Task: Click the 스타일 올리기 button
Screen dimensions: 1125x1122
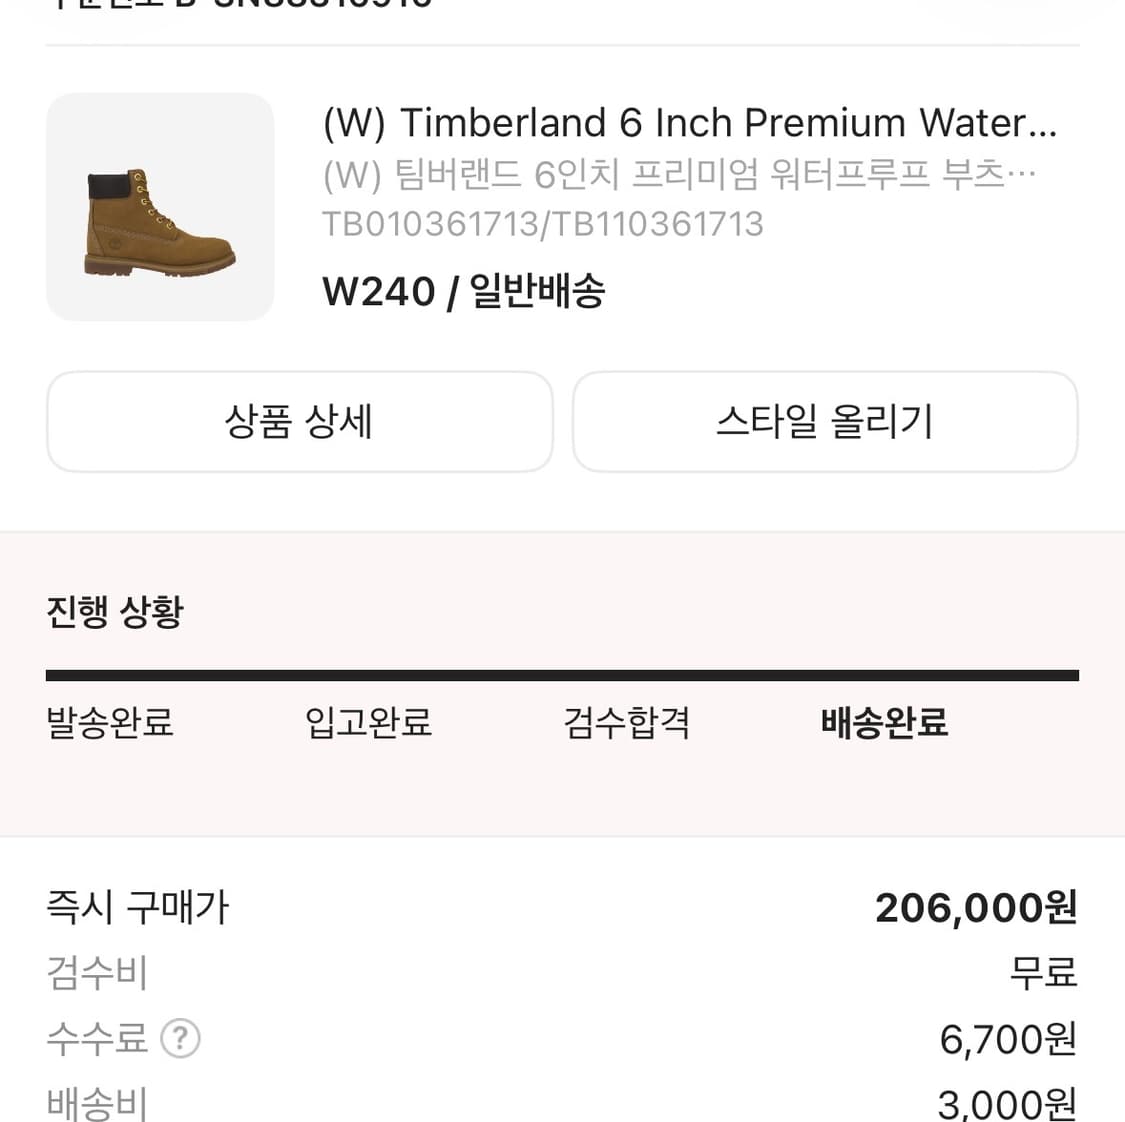Action: (x=824, y=421)
